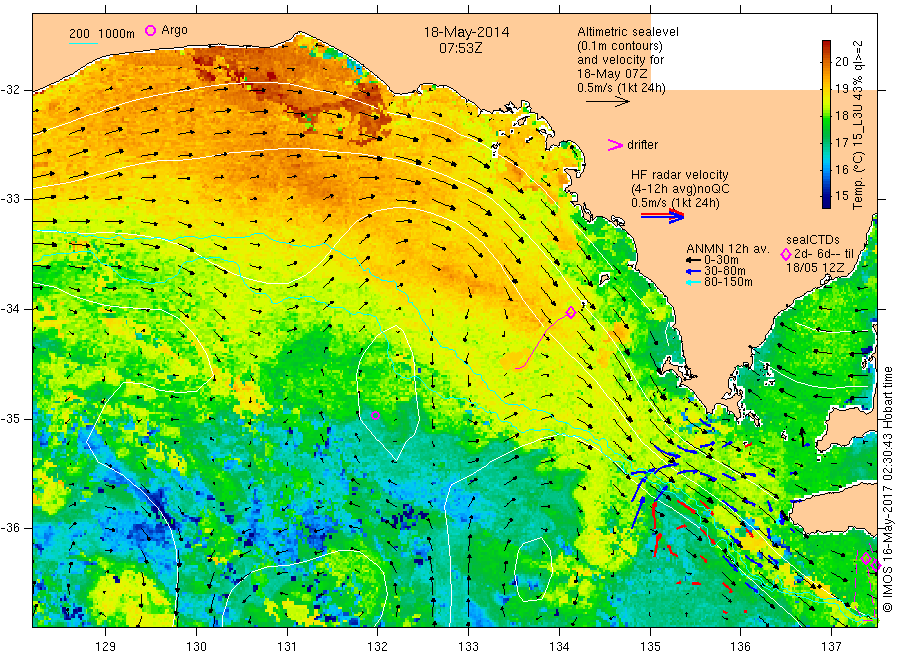The image size is (900, 660).
Task: Click the color bar near 15°C
Action: point(827,196)
